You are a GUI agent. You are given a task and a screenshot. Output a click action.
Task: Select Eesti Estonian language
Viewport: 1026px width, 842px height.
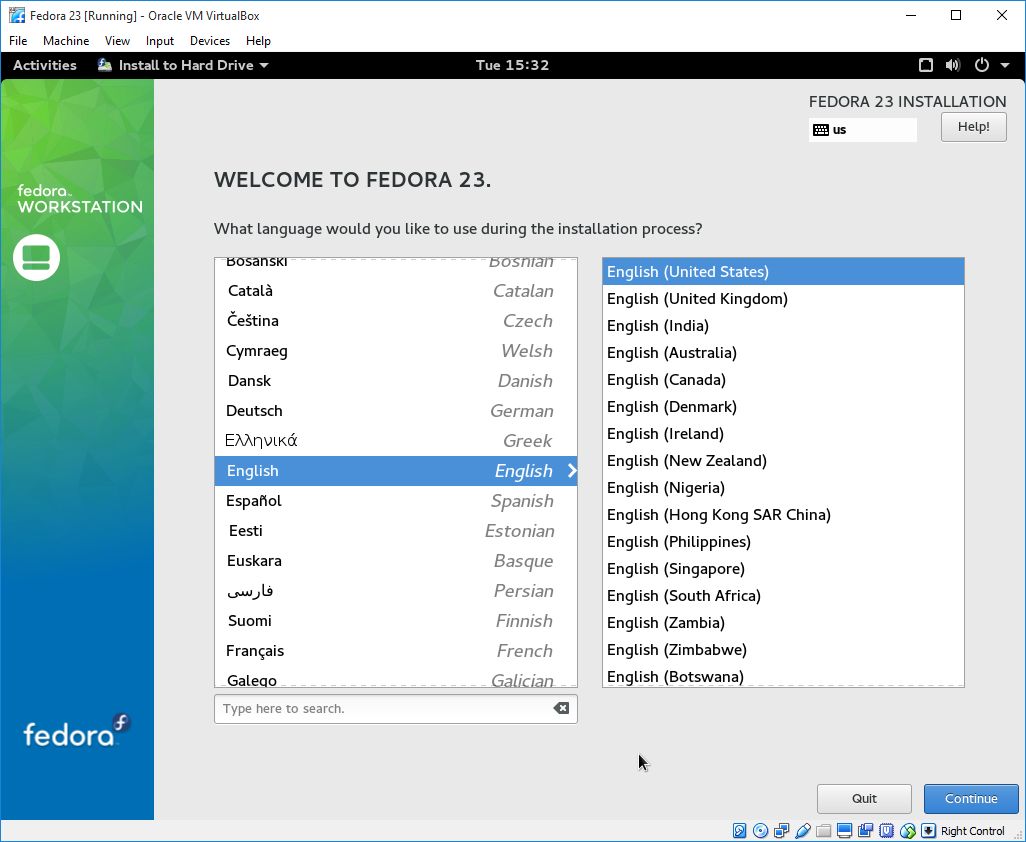[x=395, y=531]
